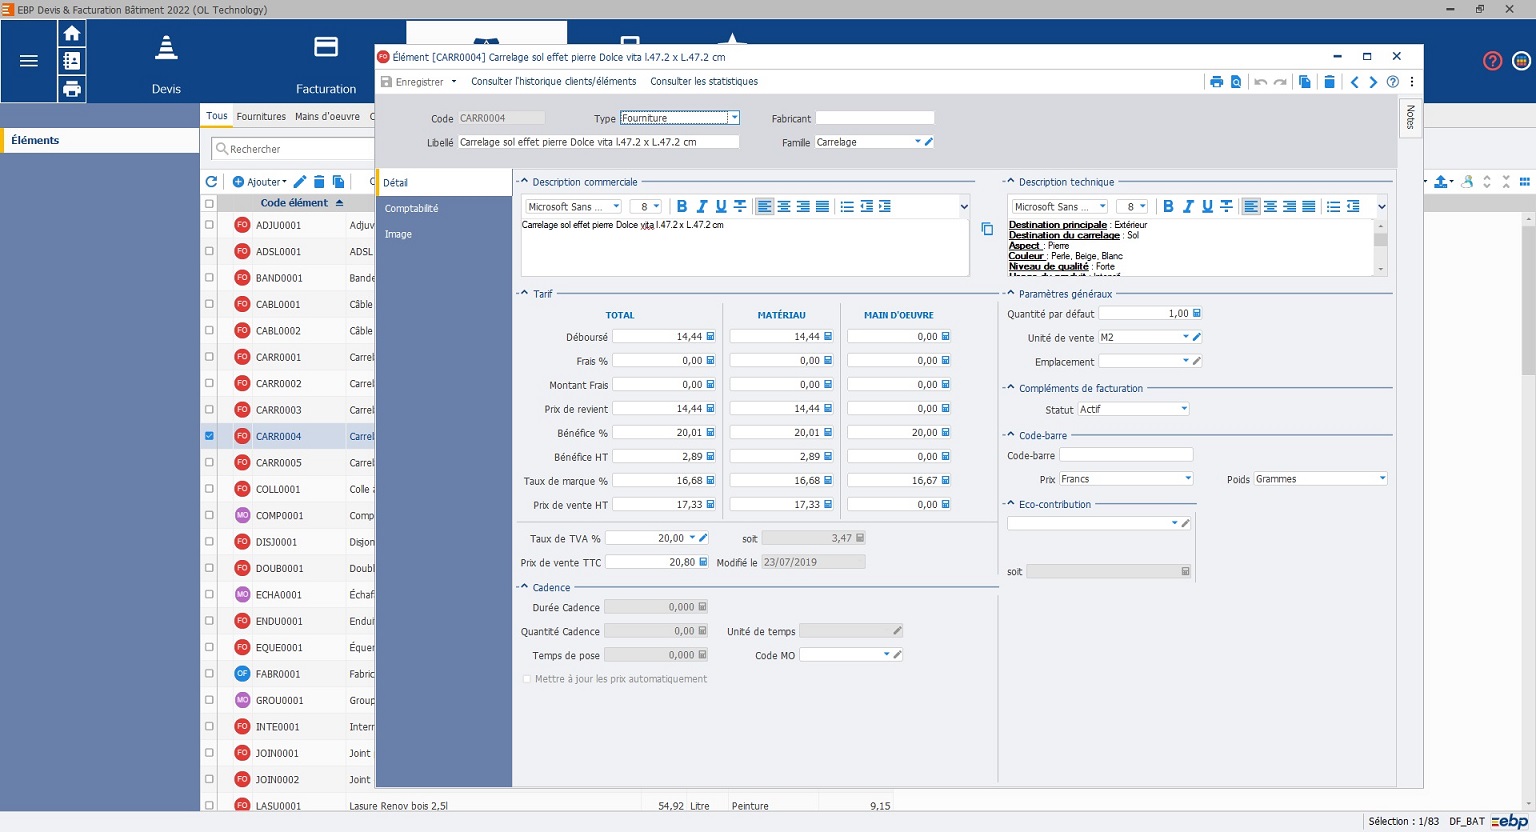Click the pencil edit icon in list toolbar
Image resolution: width=1536 pixels, height=832 pixels.
tap(300, 182)
